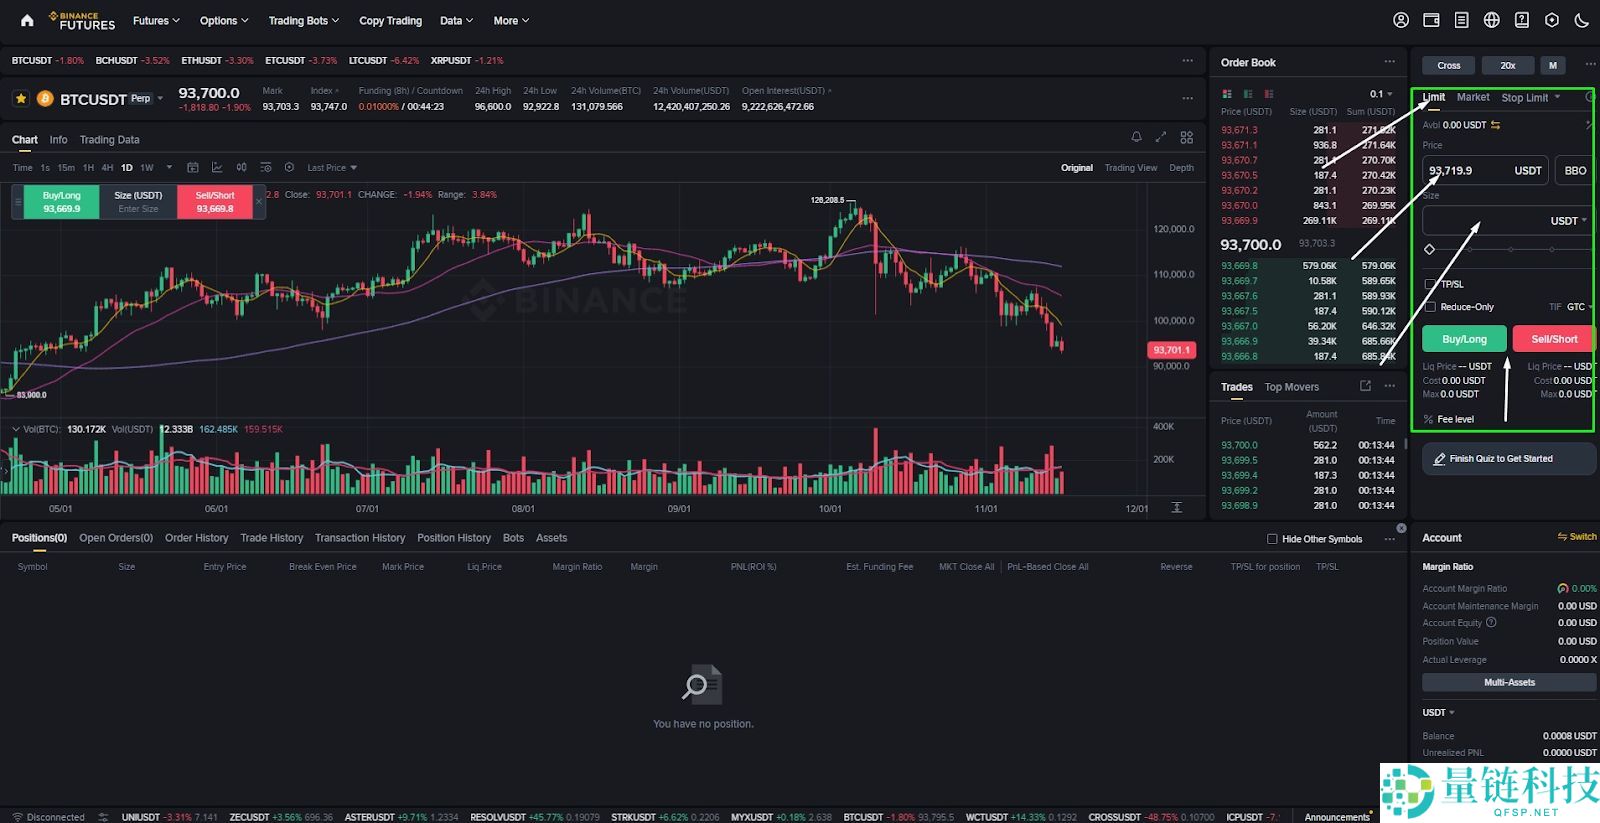Switch chart to Trading View mode

(1131, 168)
